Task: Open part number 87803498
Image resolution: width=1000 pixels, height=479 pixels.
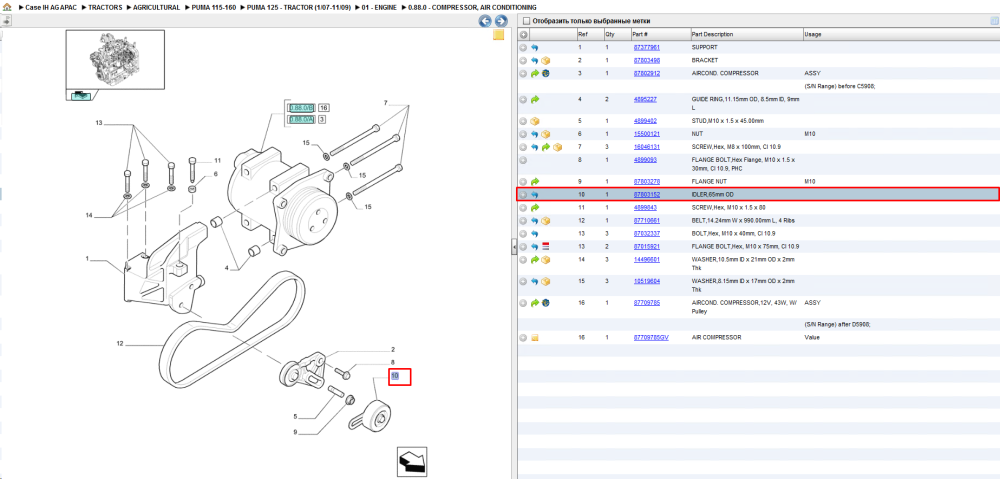Action: (646, 61)
